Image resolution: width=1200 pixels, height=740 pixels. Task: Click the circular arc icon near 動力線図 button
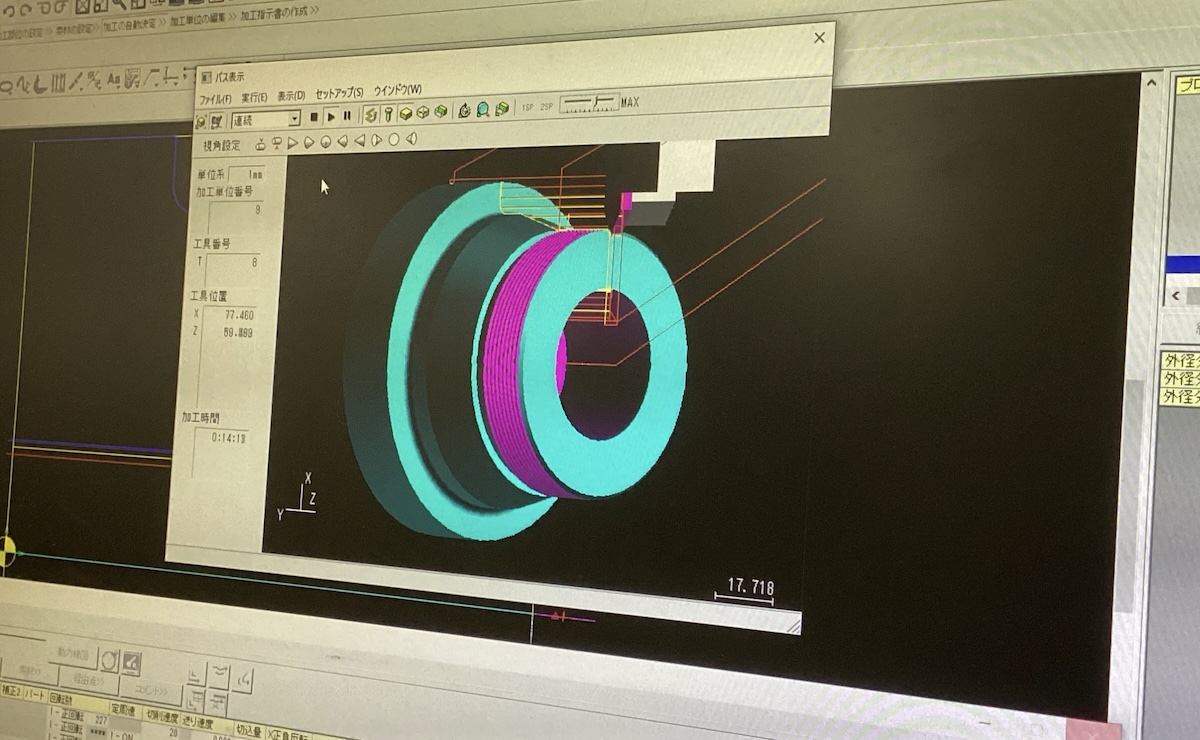coord(109,661)
